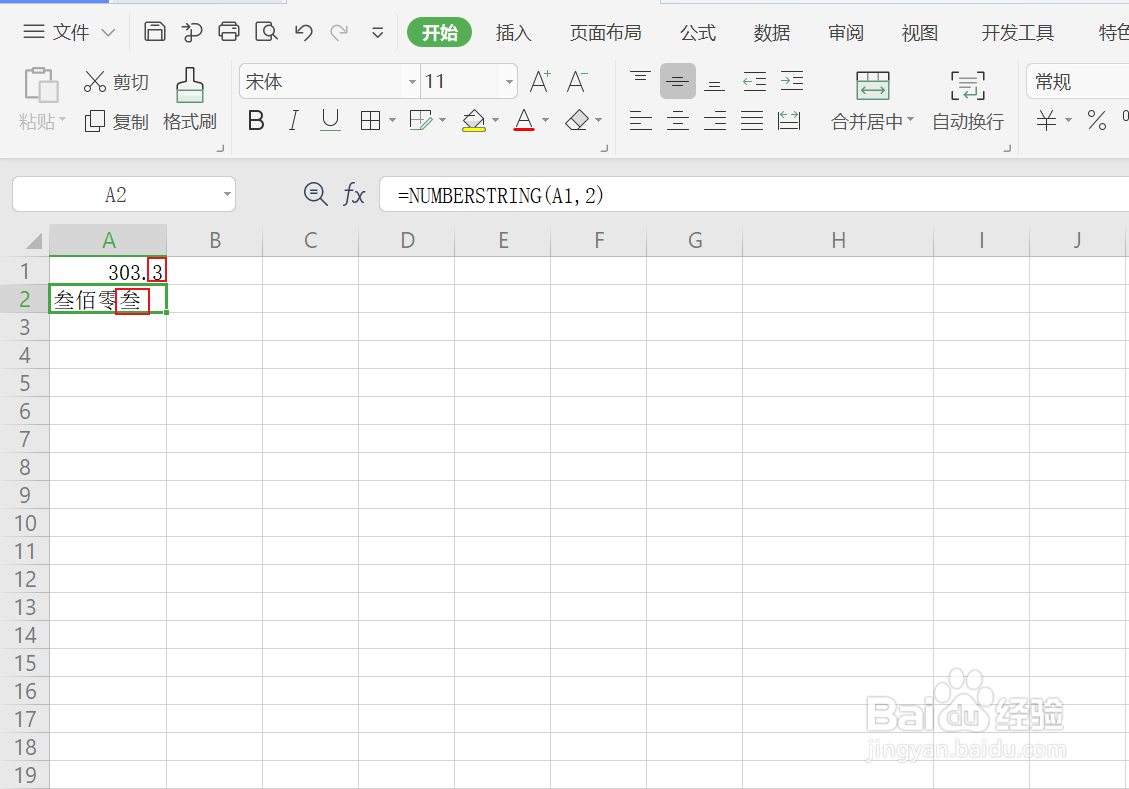The height and width of the screenshot is (789, 1129).
Task: Increase font size with A+ icon
Action: click(x=540, y=81)
